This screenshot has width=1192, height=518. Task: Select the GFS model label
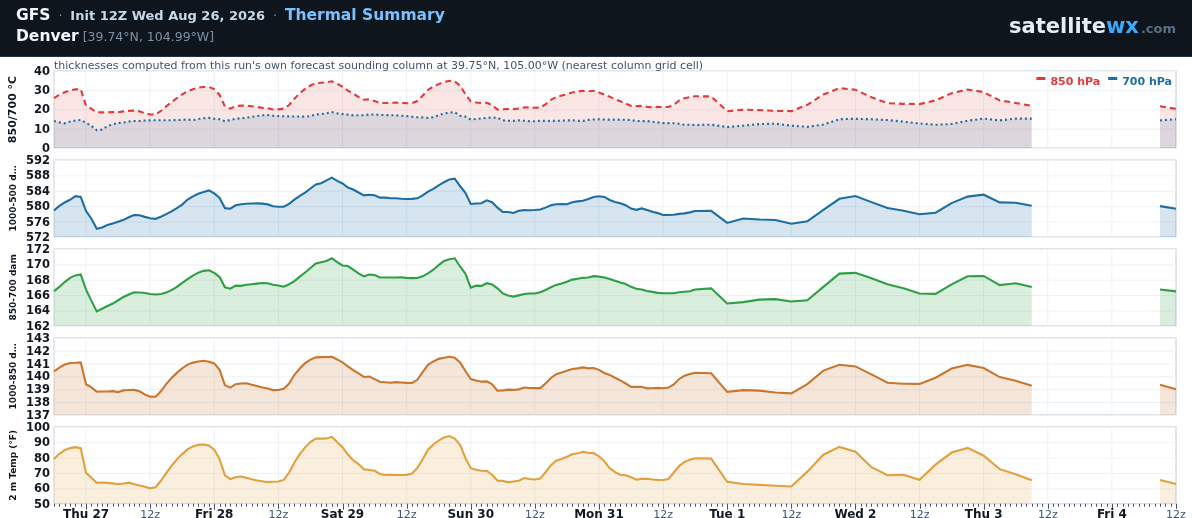33,15
